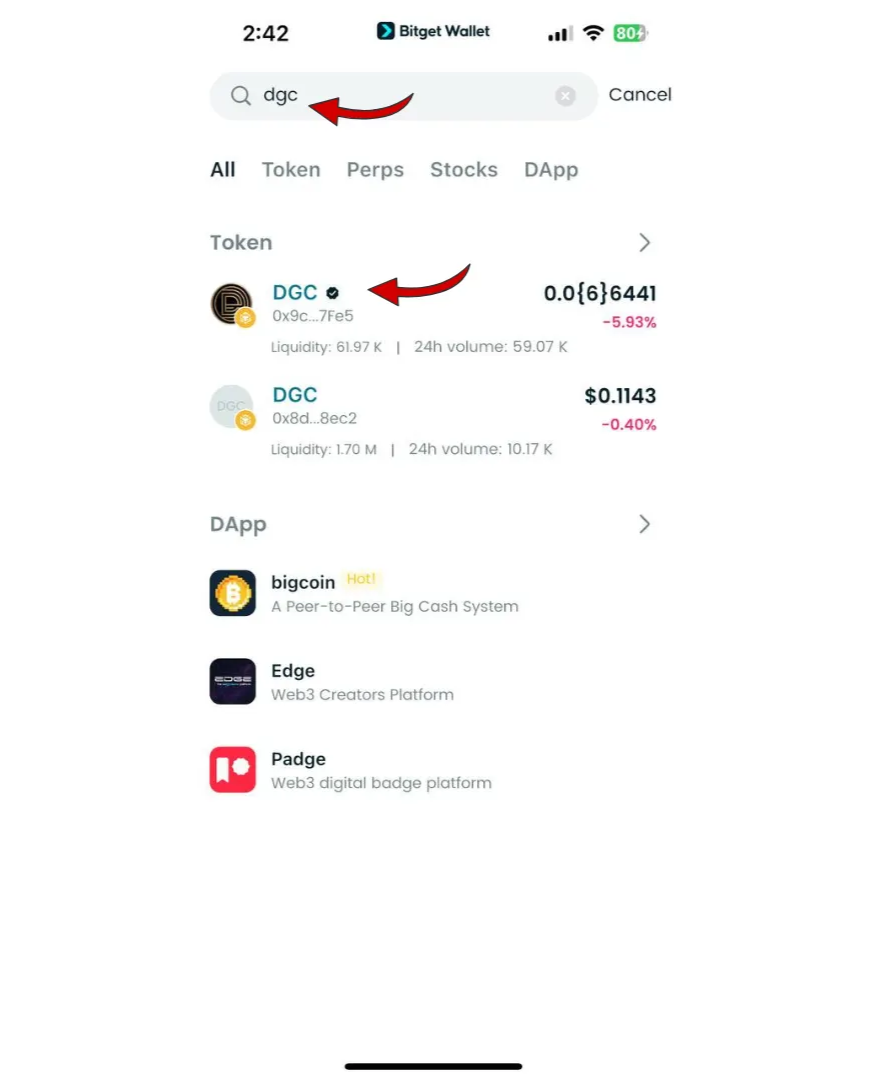Viewport: 892px width, 1080px height.
Task: Tap the magnifying glass search icon
Action: (240, 96)
